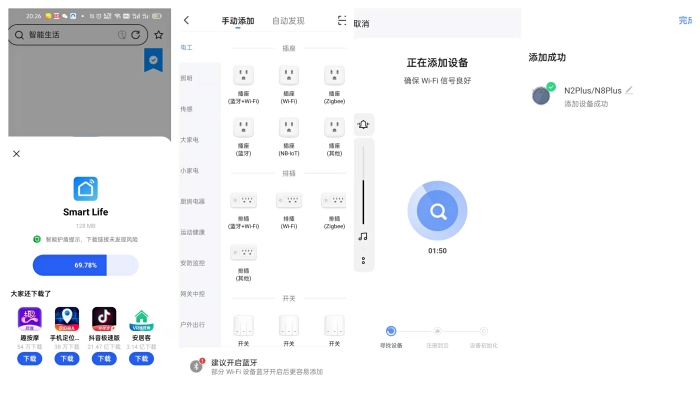Select the 传感 category

[x=187, y=109]
